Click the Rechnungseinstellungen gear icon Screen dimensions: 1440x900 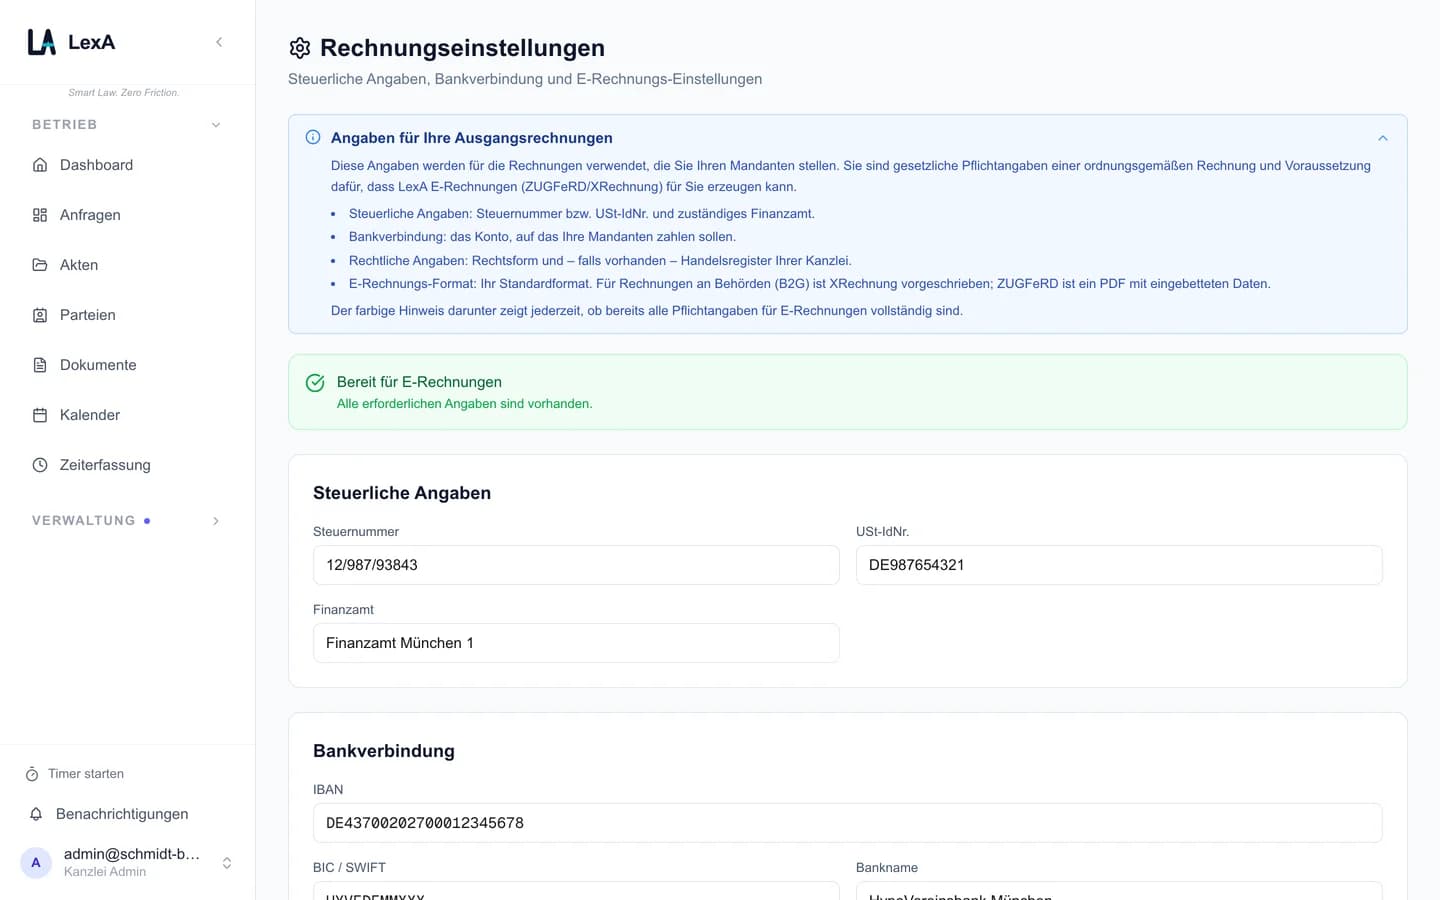point(300,48)
